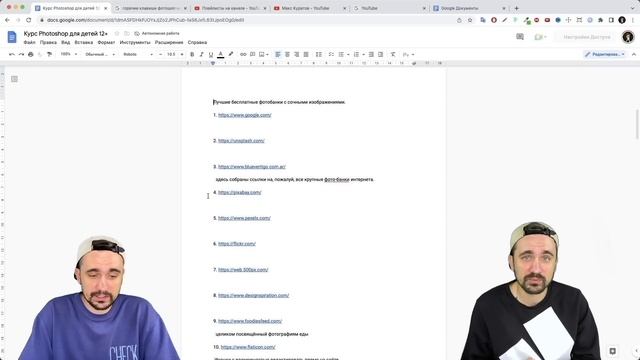Reload the page in Chrome

tap(29, 20)
